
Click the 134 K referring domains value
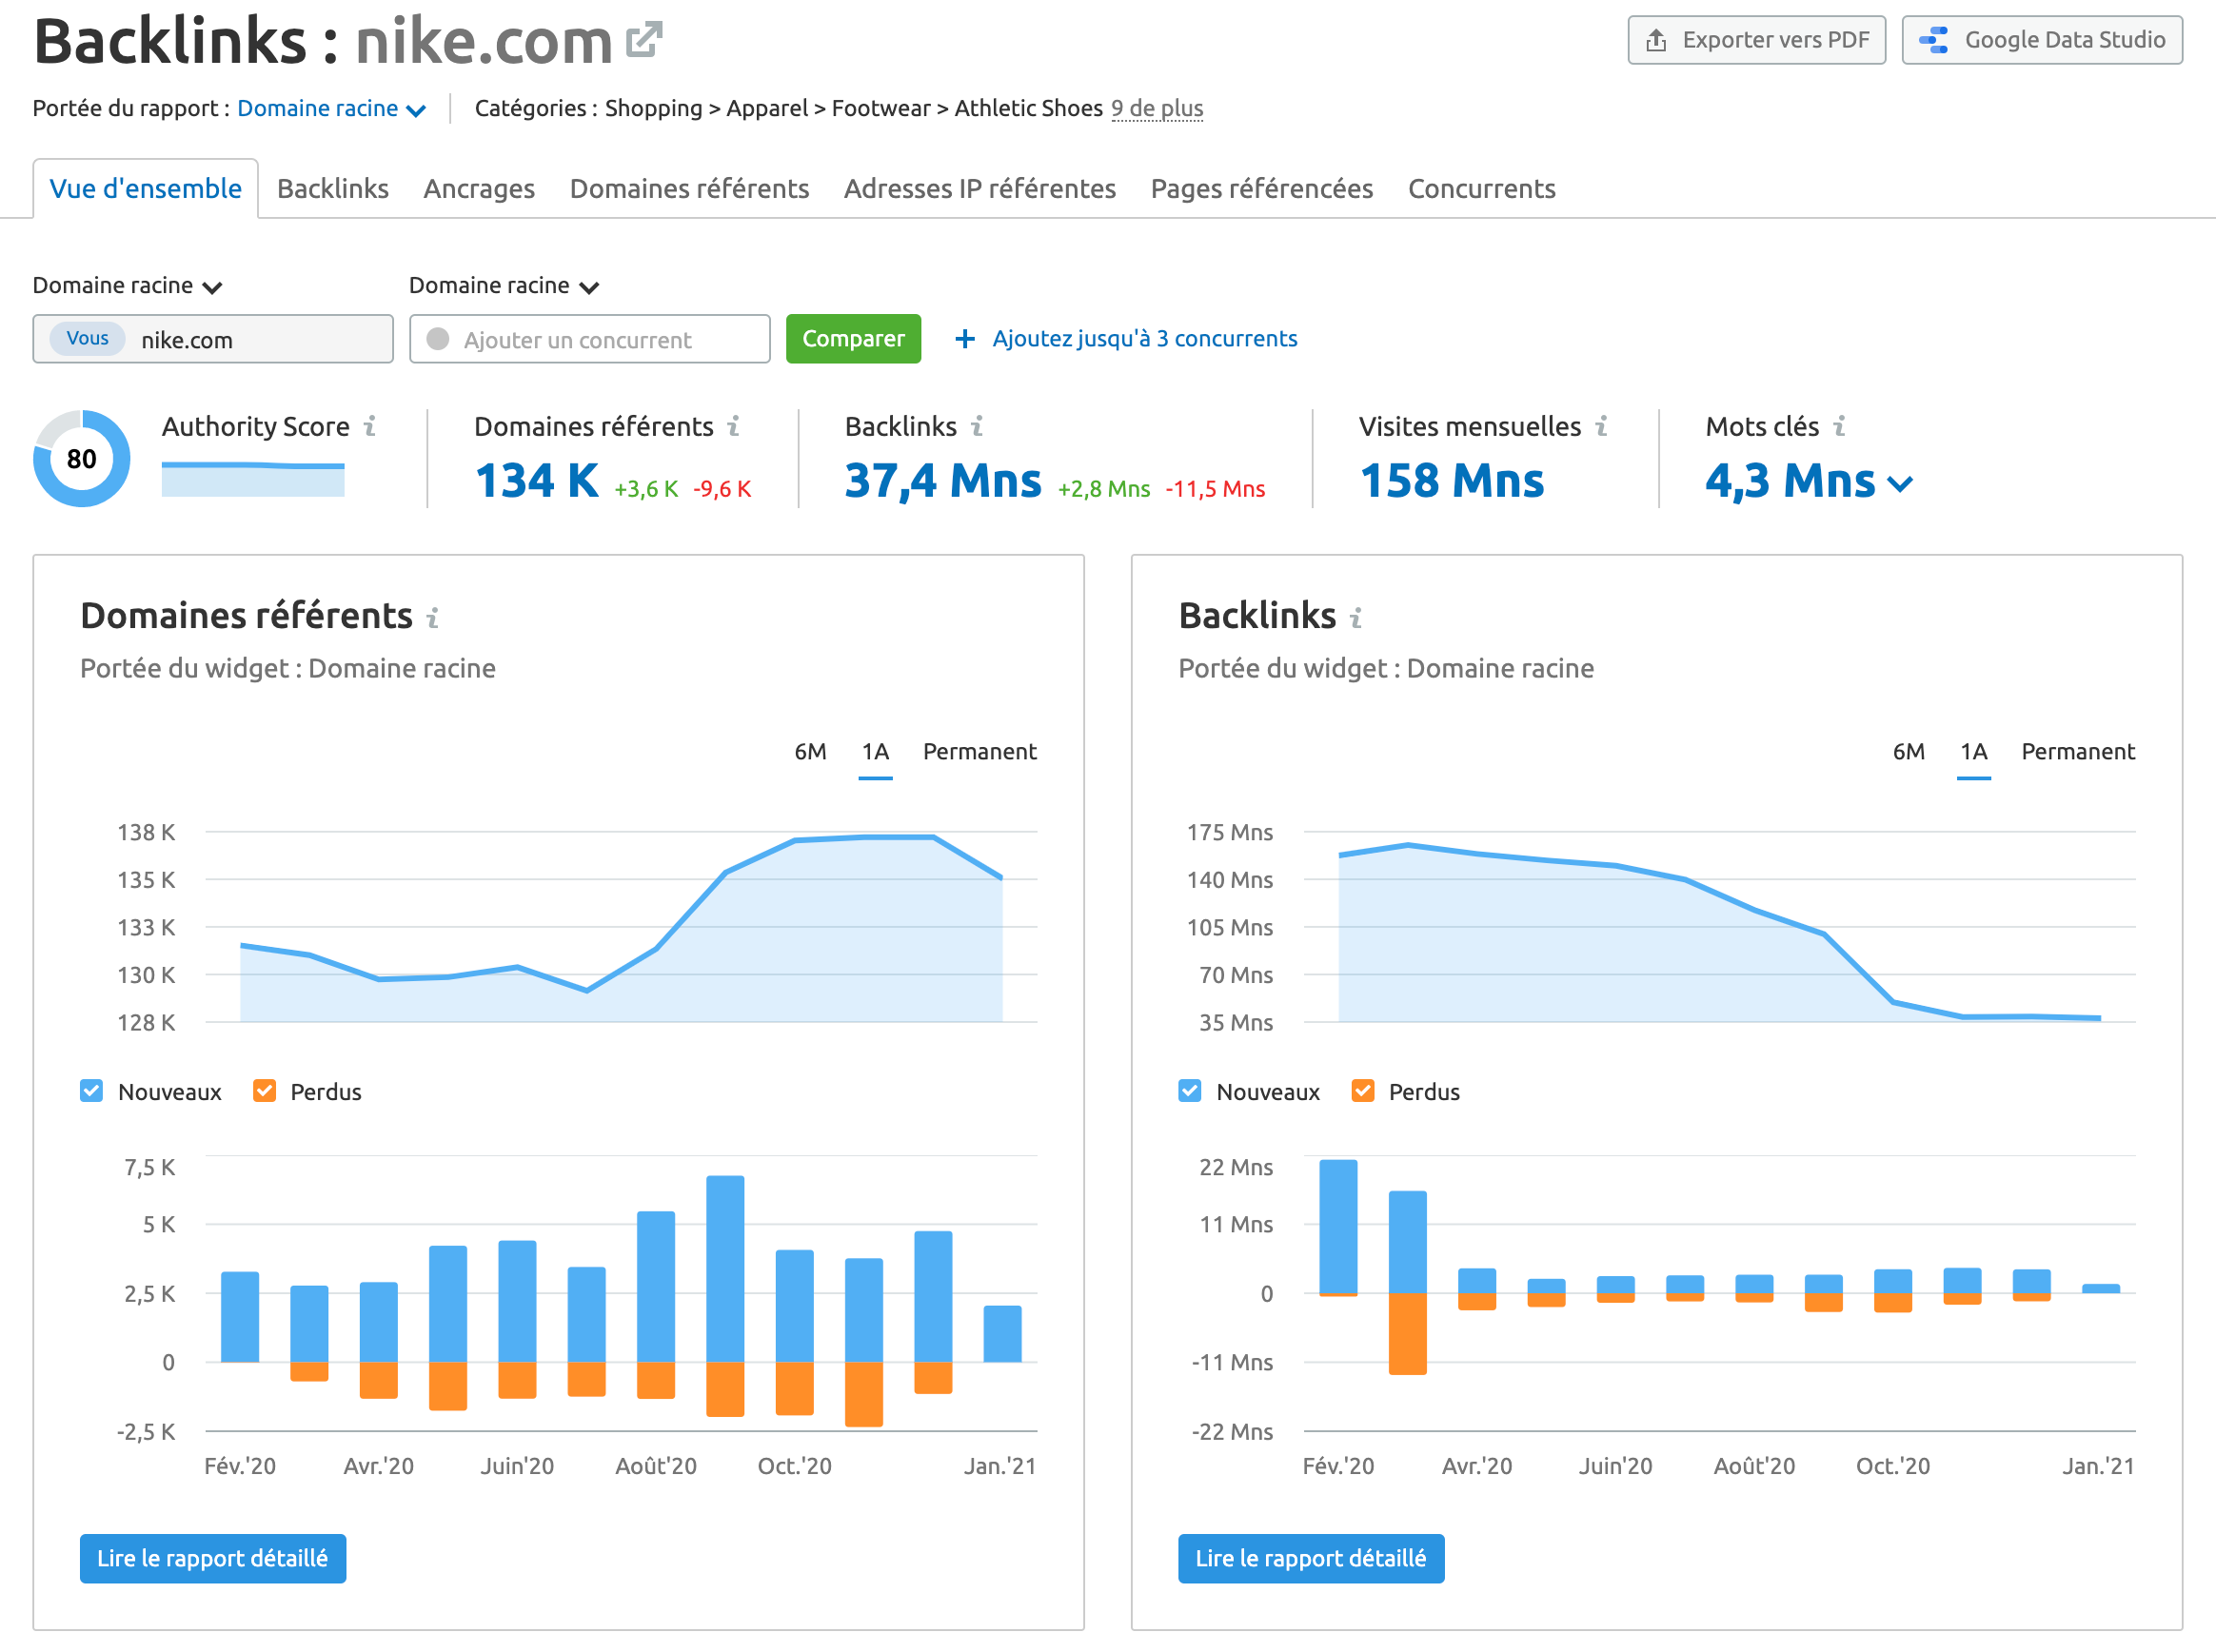[x=536, y=481]
